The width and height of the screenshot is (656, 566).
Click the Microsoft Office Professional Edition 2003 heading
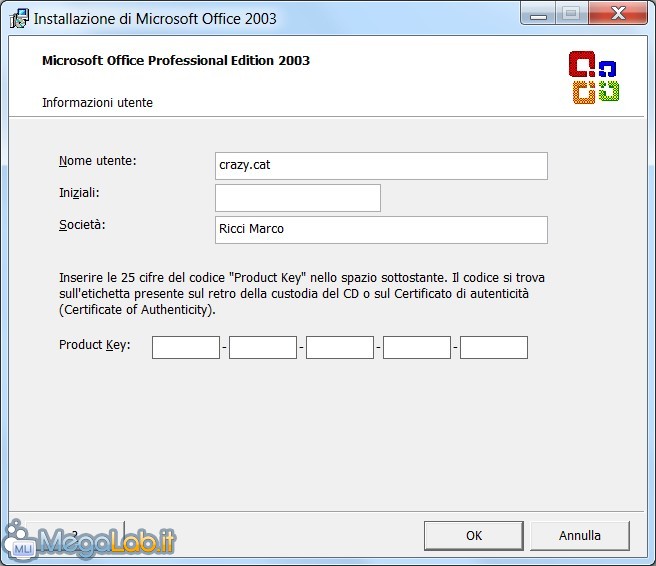176,61
